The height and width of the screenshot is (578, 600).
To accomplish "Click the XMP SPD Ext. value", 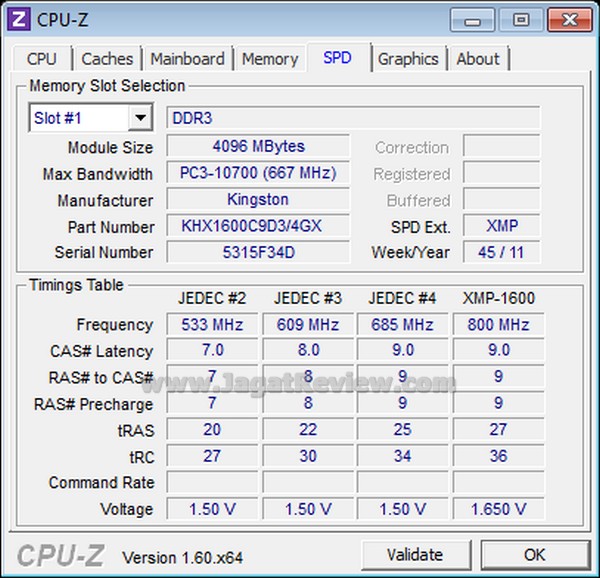I will (502, 226).
